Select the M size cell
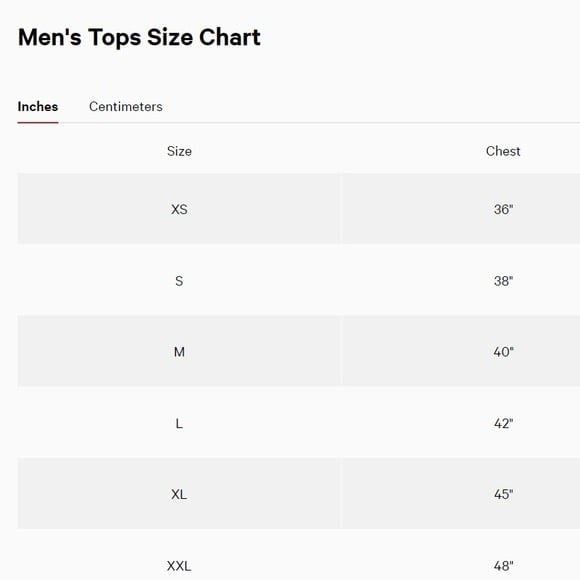This screenshot has width=580, height=580. 179,351
